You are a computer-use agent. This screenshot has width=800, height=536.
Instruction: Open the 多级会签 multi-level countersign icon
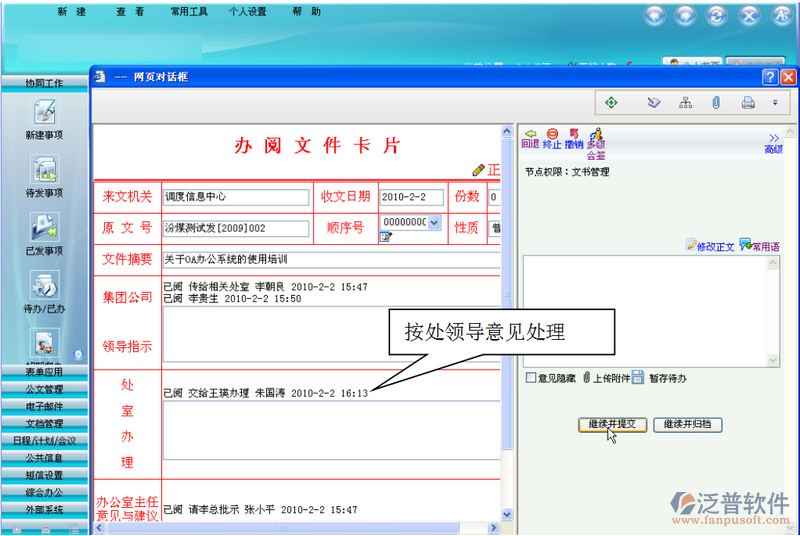tap(596, 137)
